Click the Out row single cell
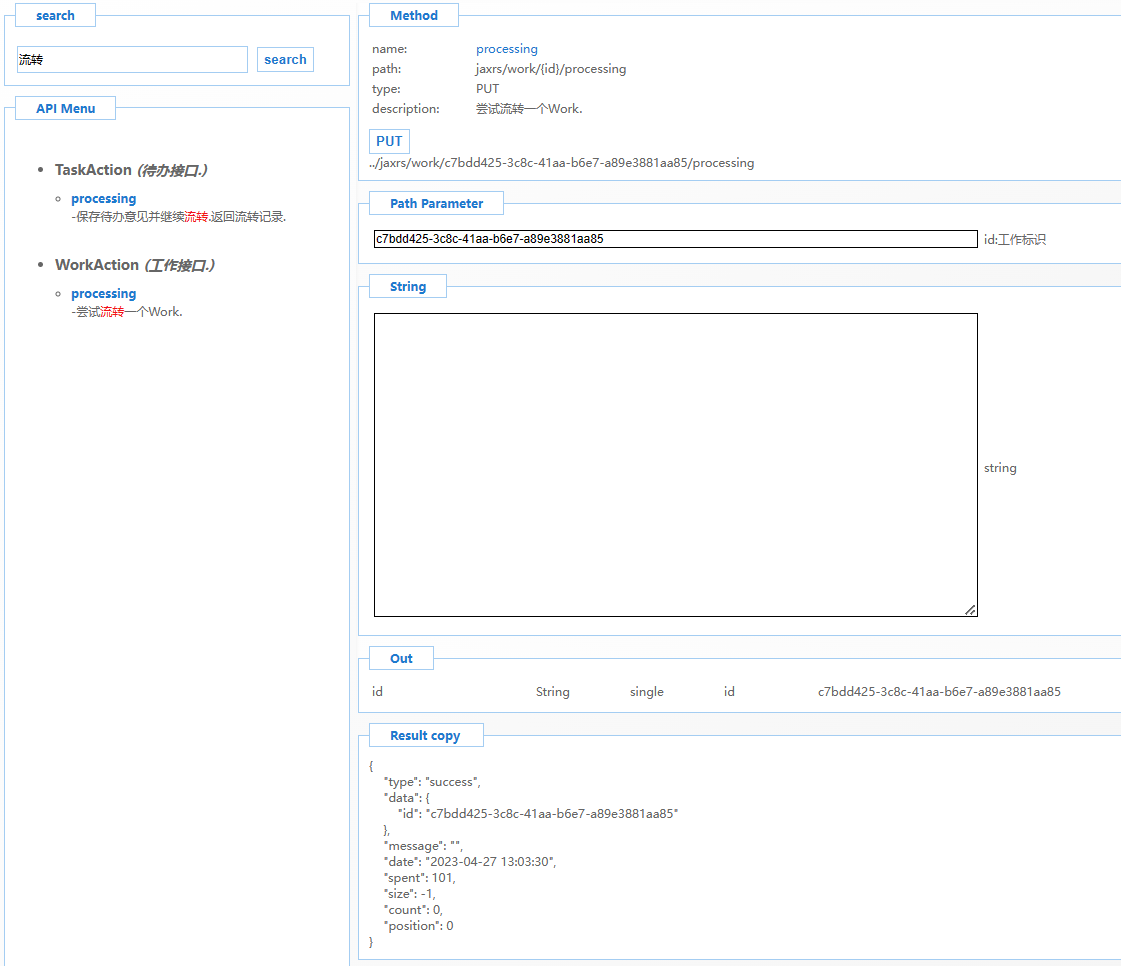This screenshot has width=1121, height=966. 646,691
